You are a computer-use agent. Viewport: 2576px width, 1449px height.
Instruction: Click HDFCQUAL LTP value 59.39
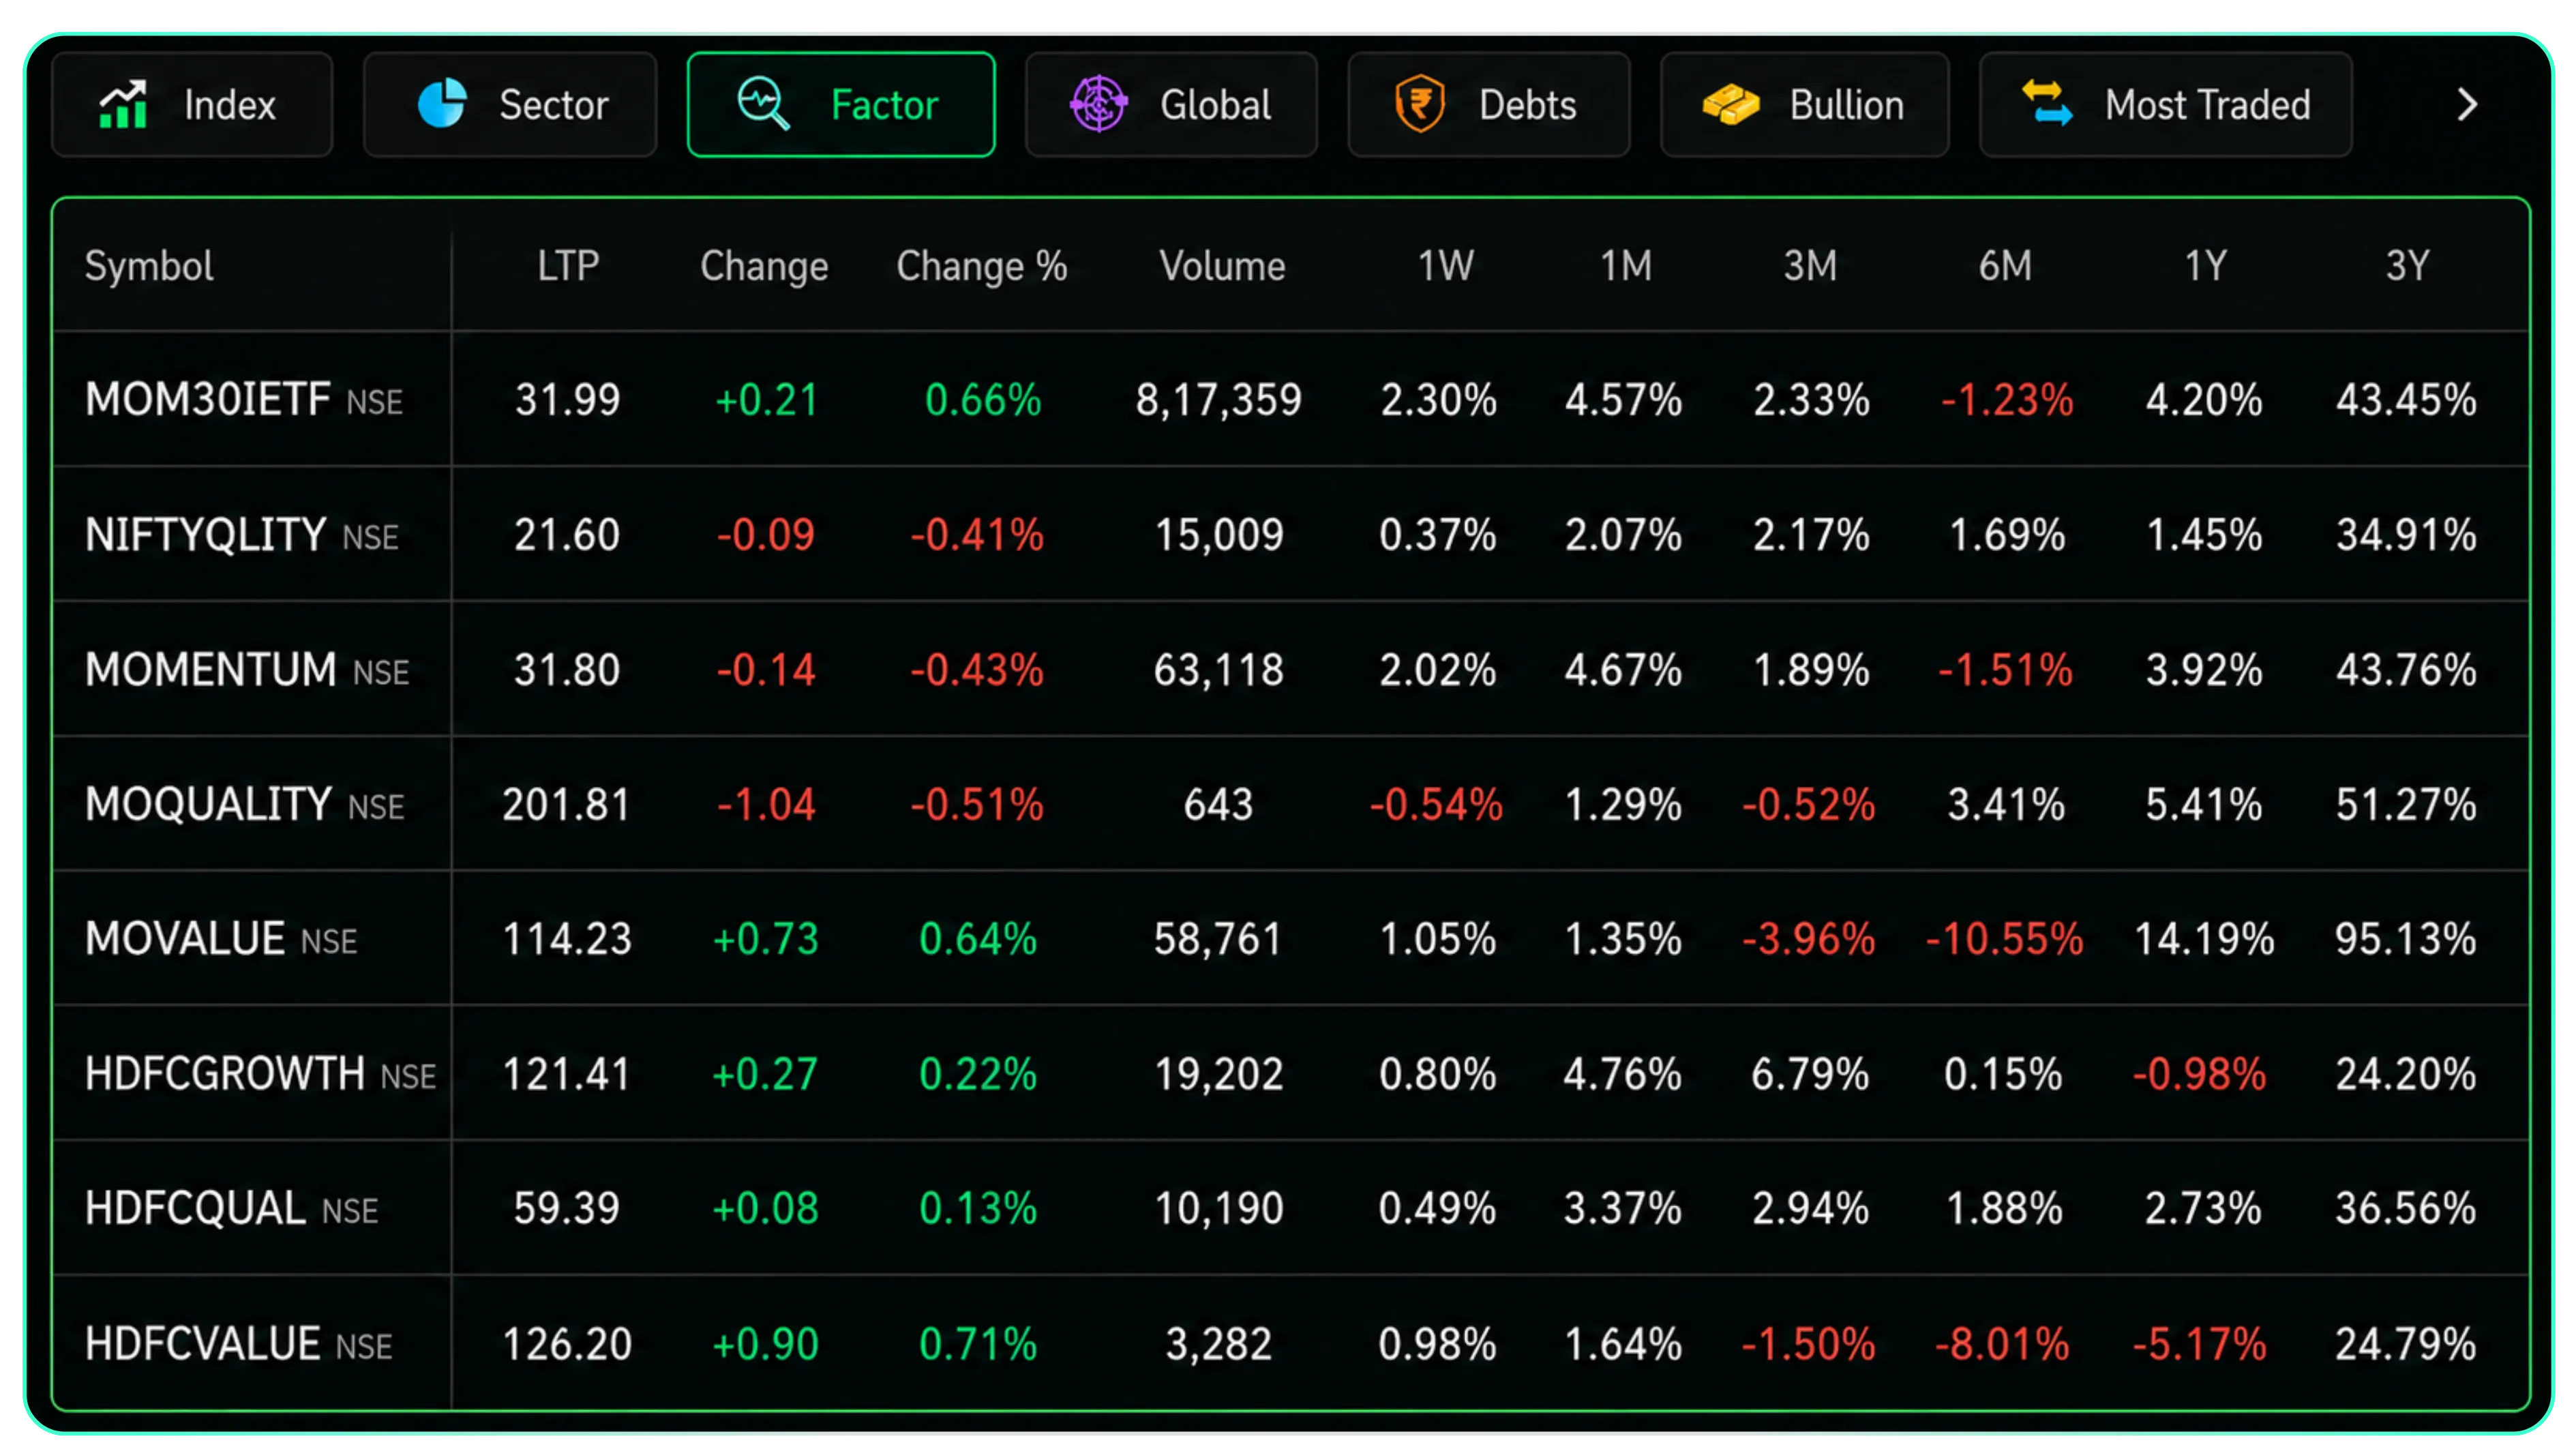(x=567, y=1209)
